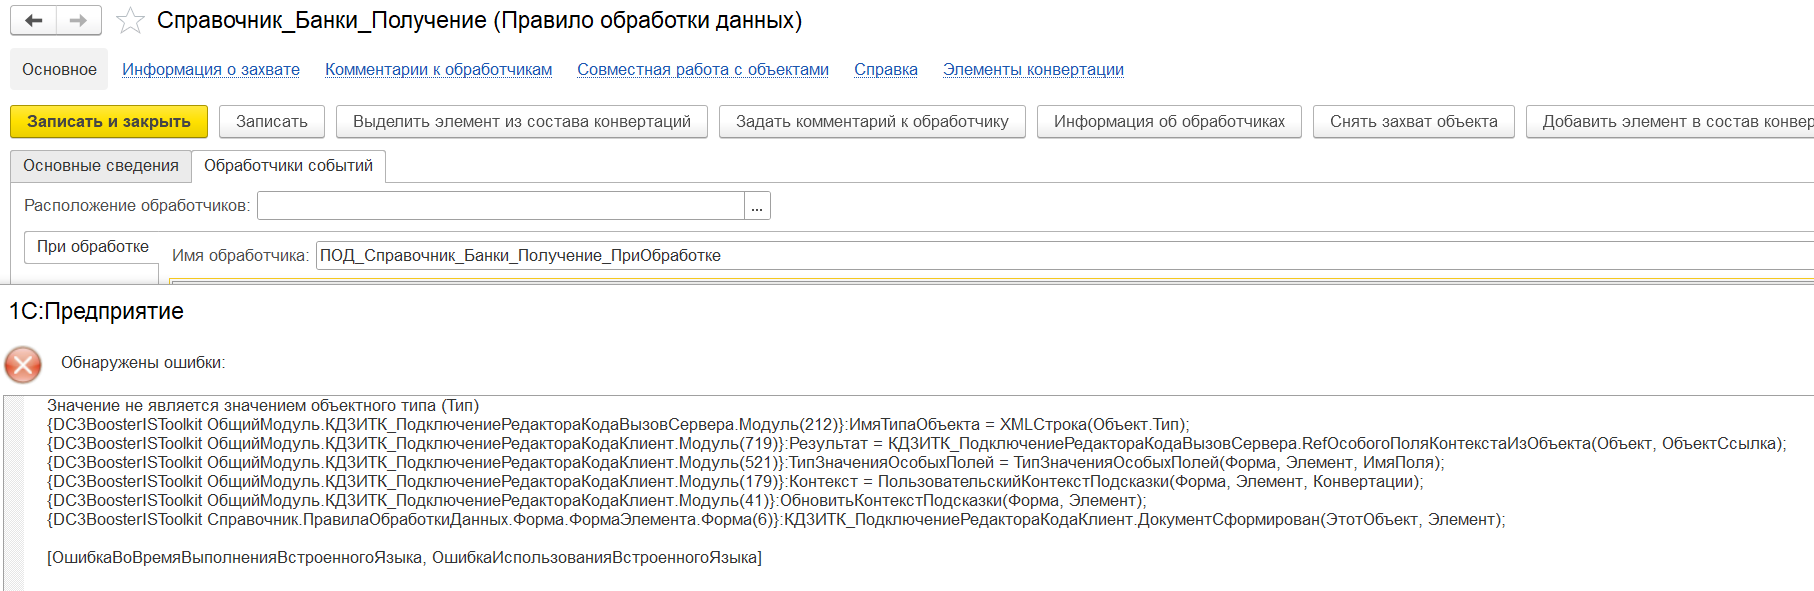Click the Имя обработчика input field
Image resolution: width=1814 pixels, height=591 pixels.
pos(1064,256)
